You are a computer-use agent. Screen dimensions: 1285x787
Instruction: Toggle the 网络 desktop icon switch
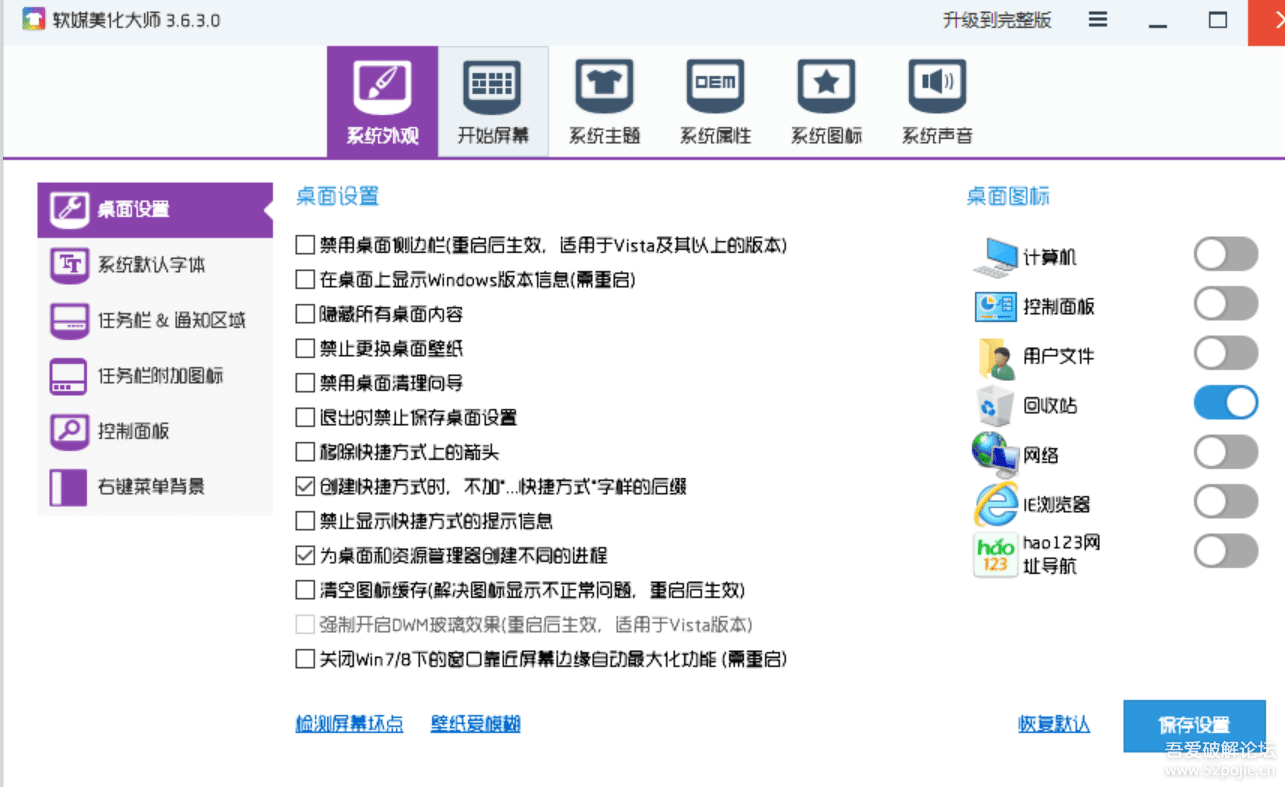(1226, 452)
